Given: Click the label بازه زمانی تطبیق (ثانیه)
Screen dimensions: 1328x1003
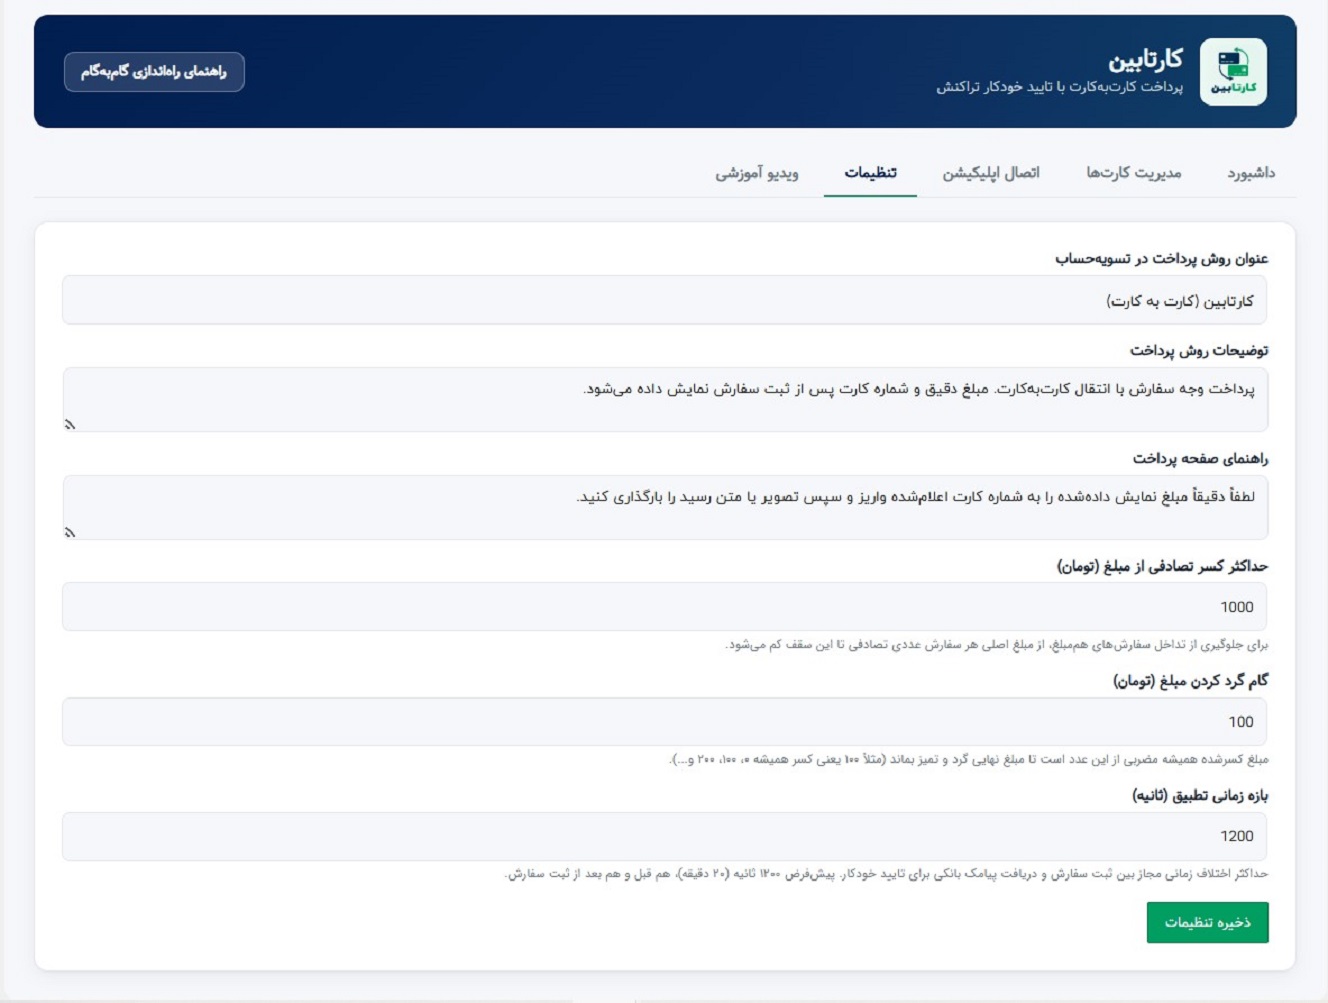Looking at the screenshot, I should point(1200,796).
